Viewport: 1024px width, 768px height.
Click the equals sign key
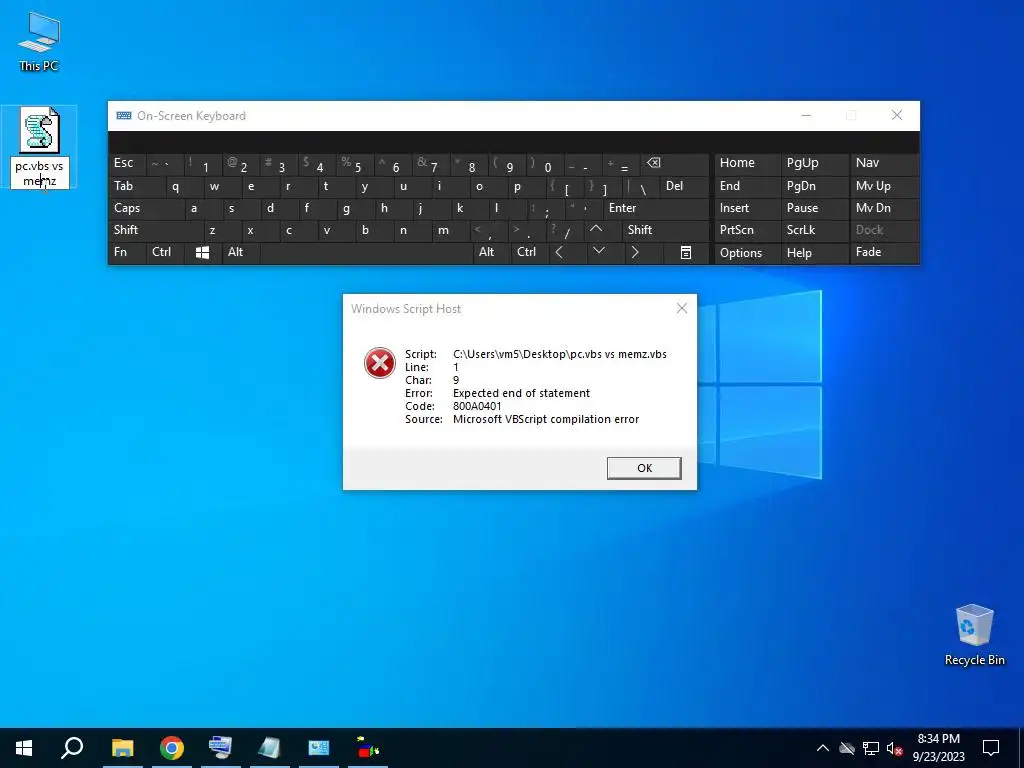point(620,164)
